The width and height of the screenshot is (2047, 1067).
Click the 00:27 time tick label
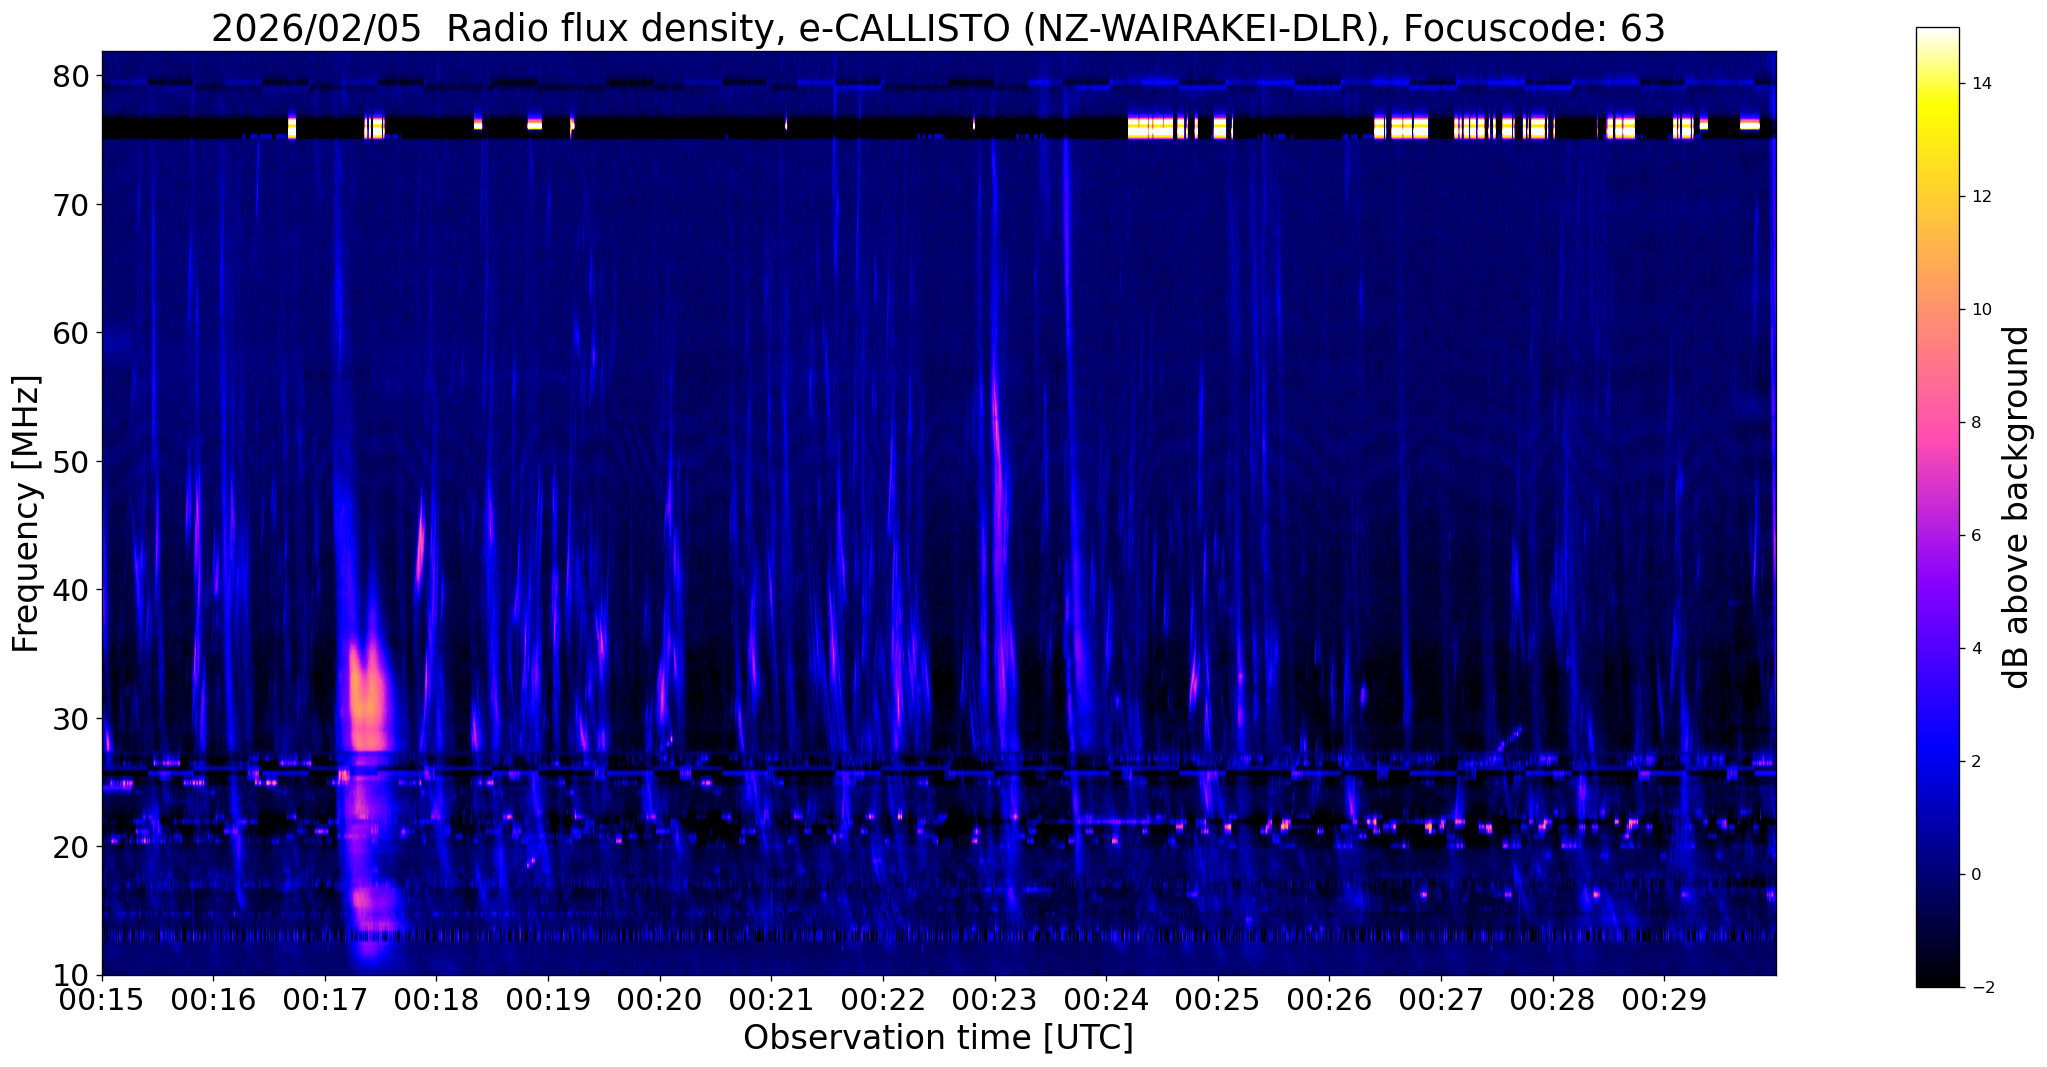[x=1441, y=999]
